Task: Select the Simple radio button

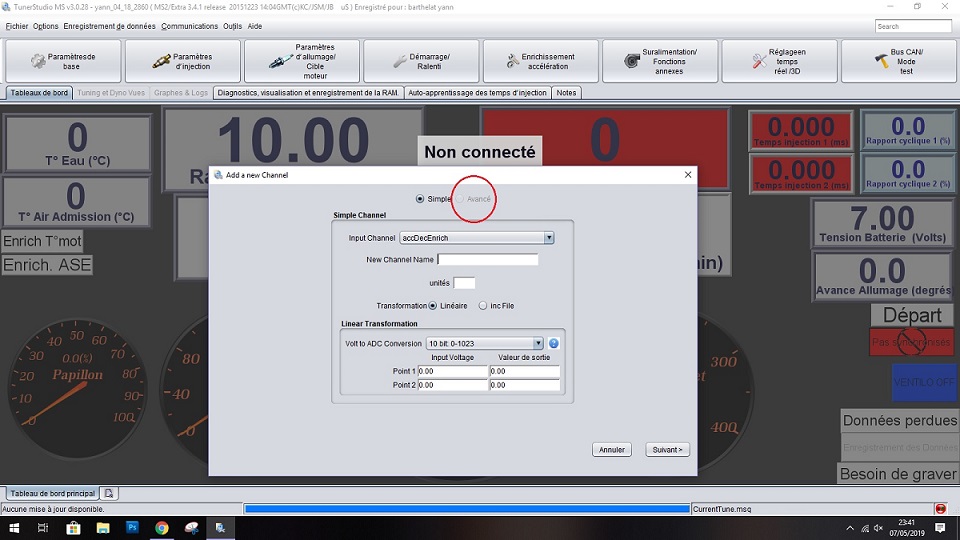Action: coord(420,199)
